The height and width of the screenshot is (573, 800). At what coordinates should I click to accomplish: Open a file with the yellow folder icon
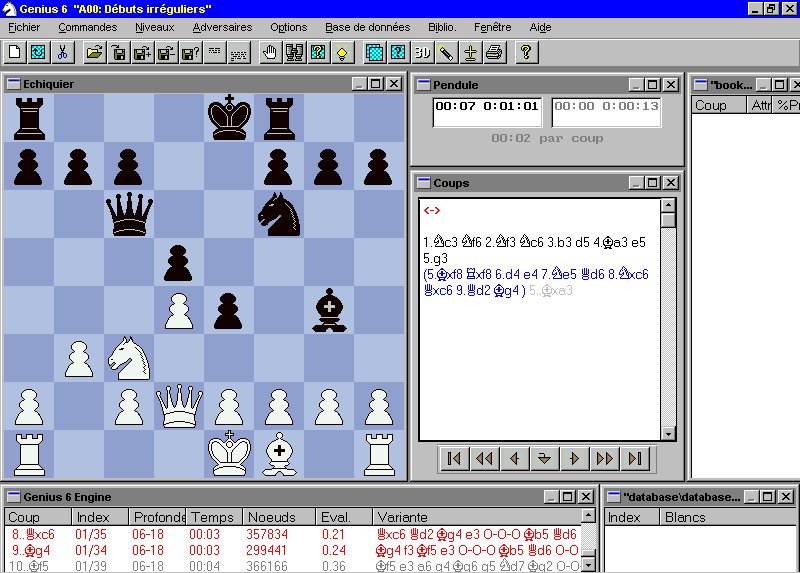pos(94,52)
